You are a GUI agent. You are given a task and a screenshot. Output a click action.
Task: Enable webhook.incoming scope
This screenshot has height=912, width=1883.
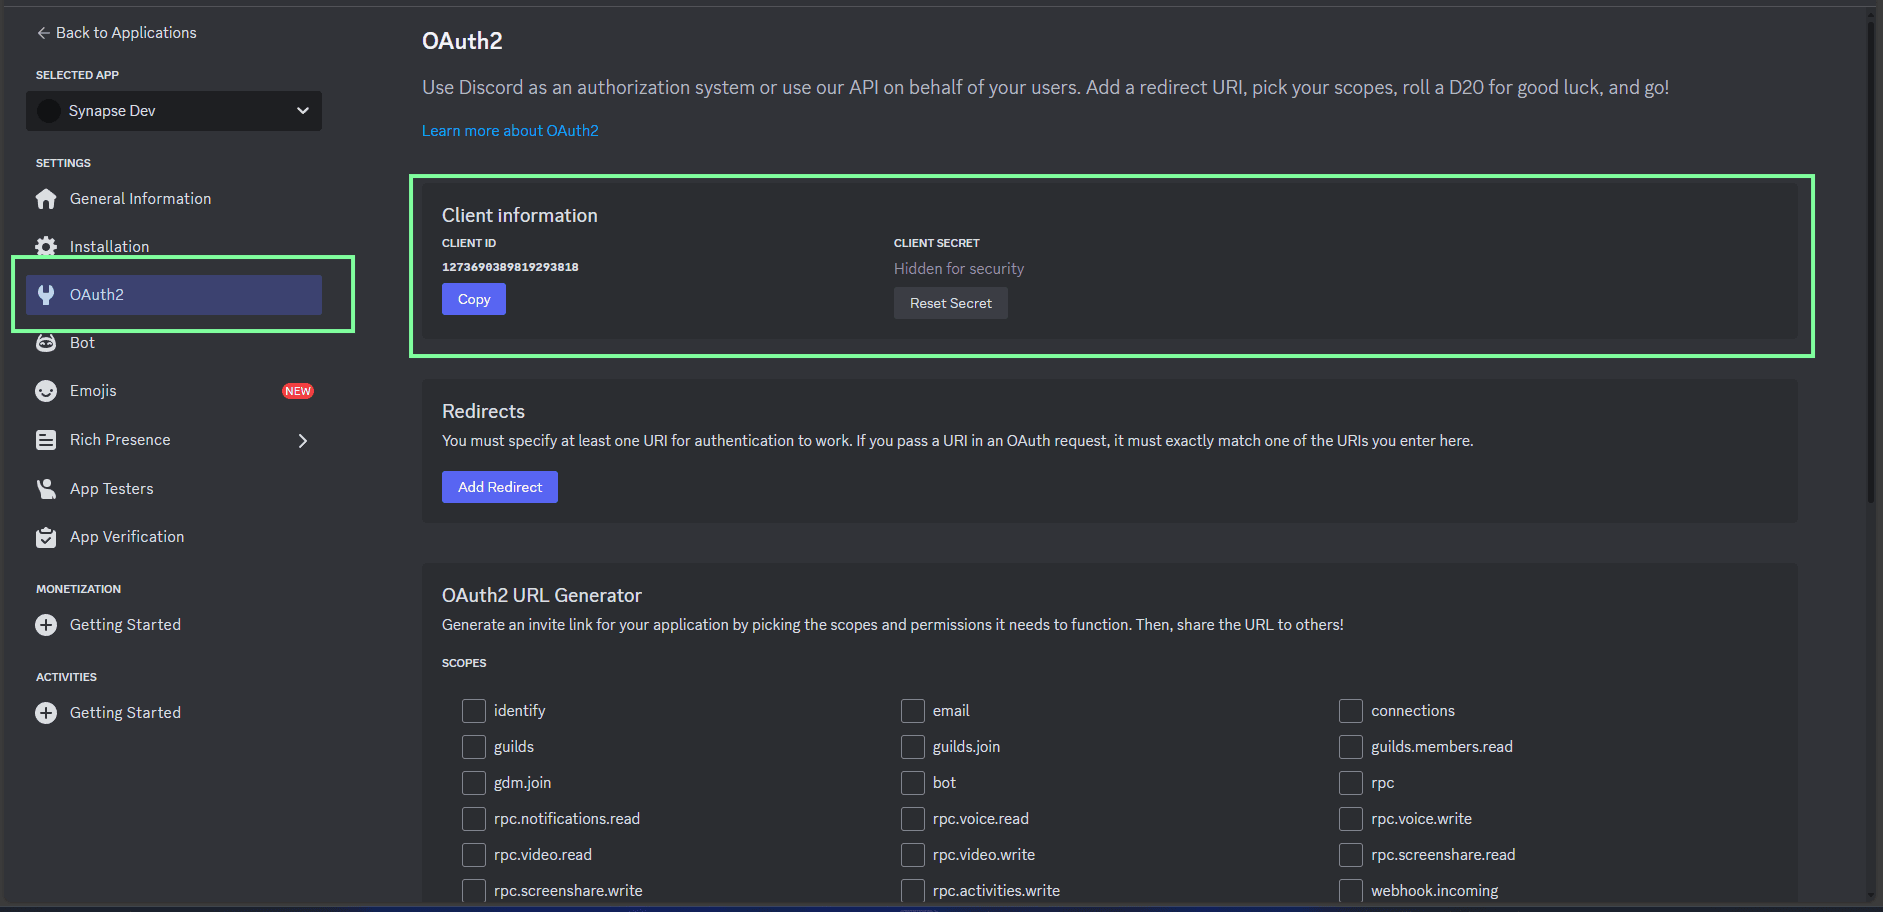click(x=1351, y=891)
